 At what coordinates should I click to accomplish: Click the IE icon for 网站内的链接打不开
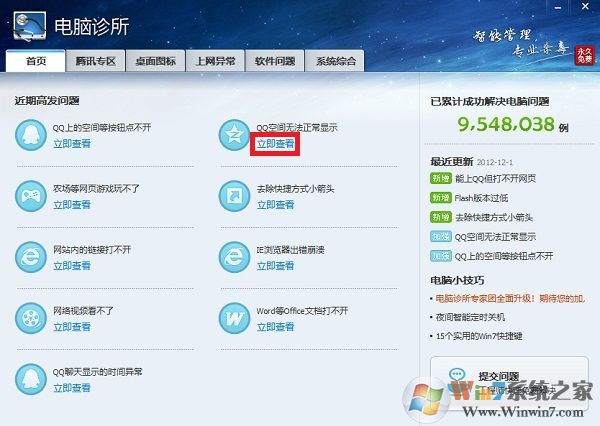pos(31,257)
